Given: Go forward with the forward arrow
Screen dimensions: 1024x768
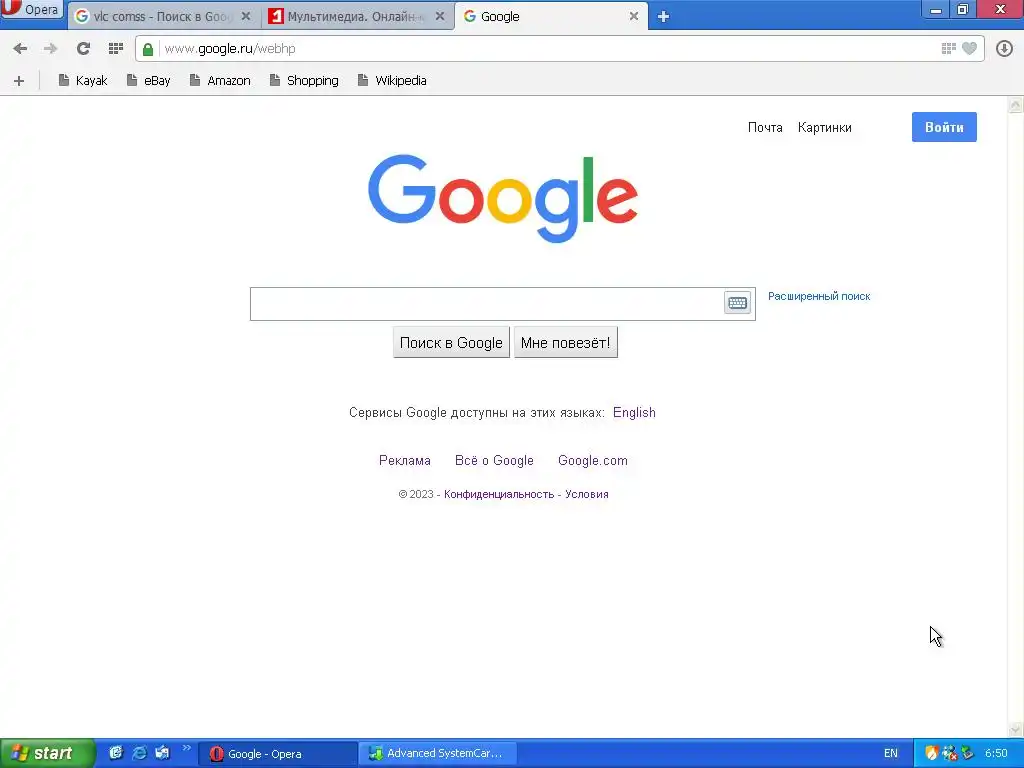Looking at the screenshot, I should [50, 48].
